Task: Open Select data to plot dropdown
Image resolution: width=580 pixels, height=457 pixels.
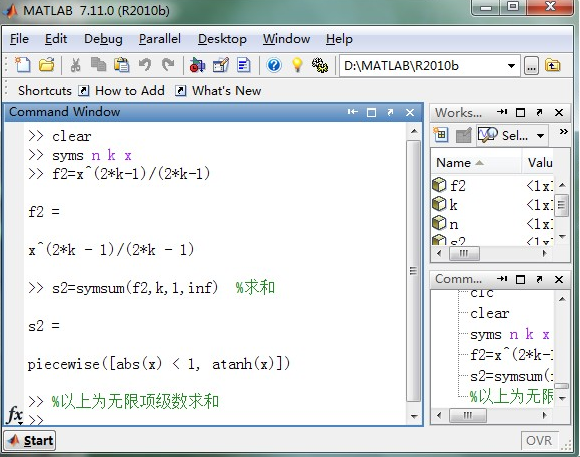Action: [x=512, y=135]
